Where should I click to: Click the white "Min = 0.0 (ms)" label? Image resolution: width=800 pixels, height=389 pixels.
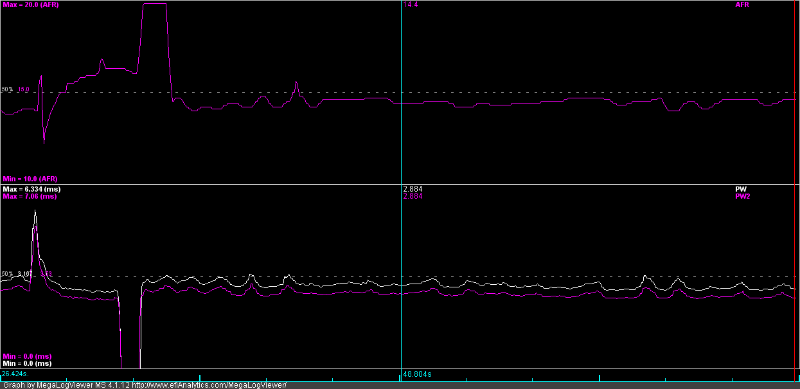point(27,363)
